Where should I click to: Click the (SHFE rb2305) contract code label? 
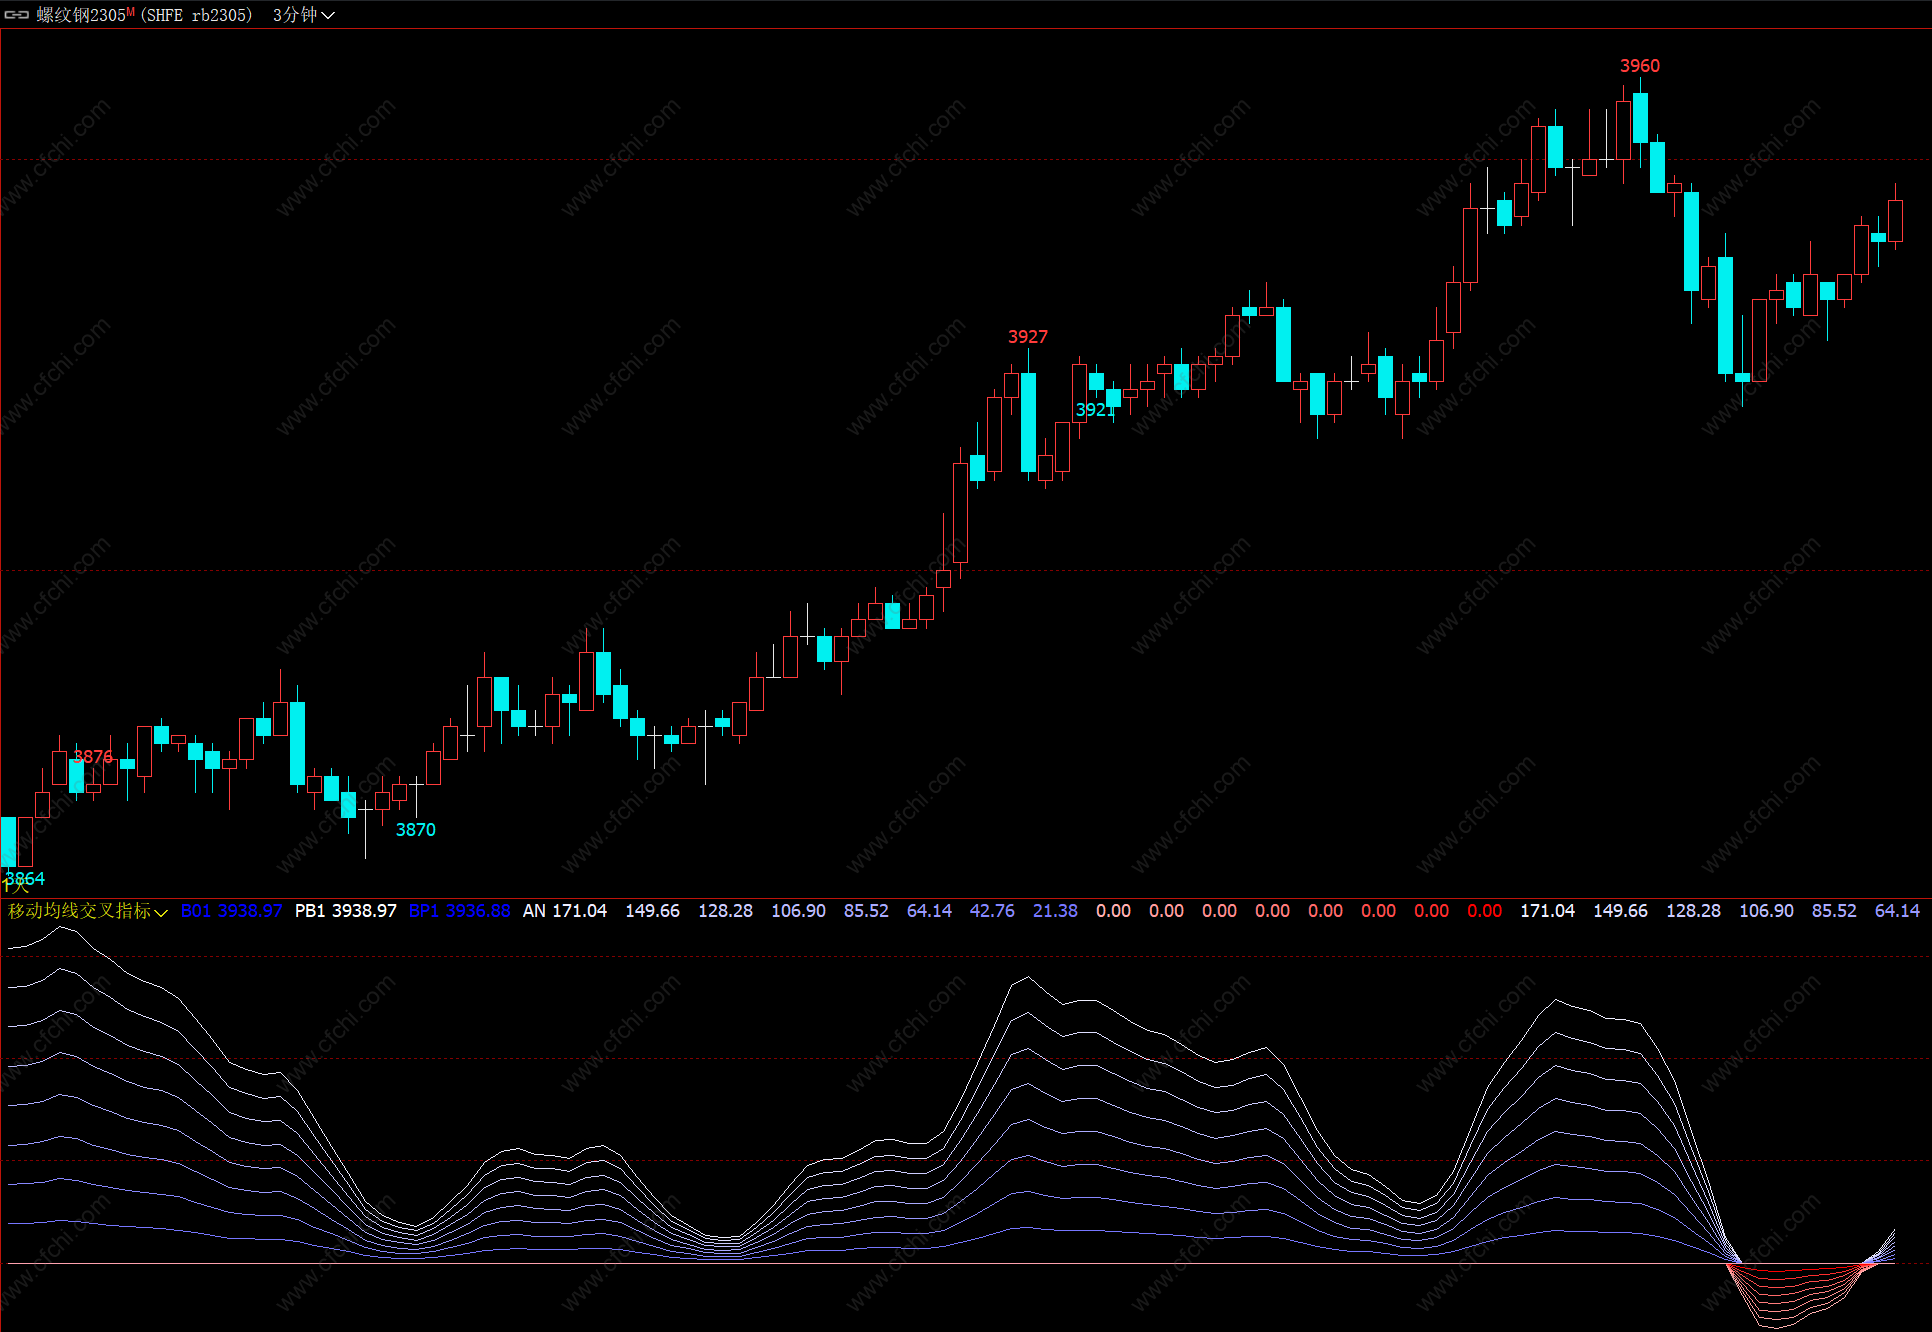point(197,15)
